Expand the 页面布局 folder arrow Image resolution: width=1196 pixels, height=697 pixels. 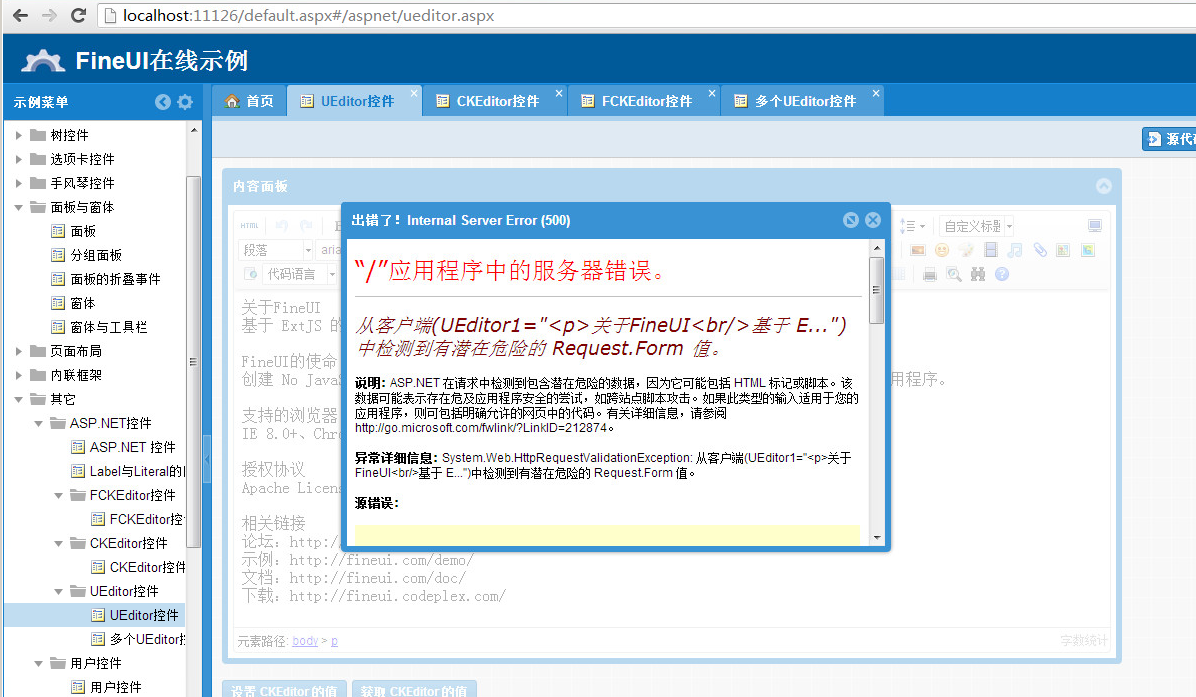(19, 352)
